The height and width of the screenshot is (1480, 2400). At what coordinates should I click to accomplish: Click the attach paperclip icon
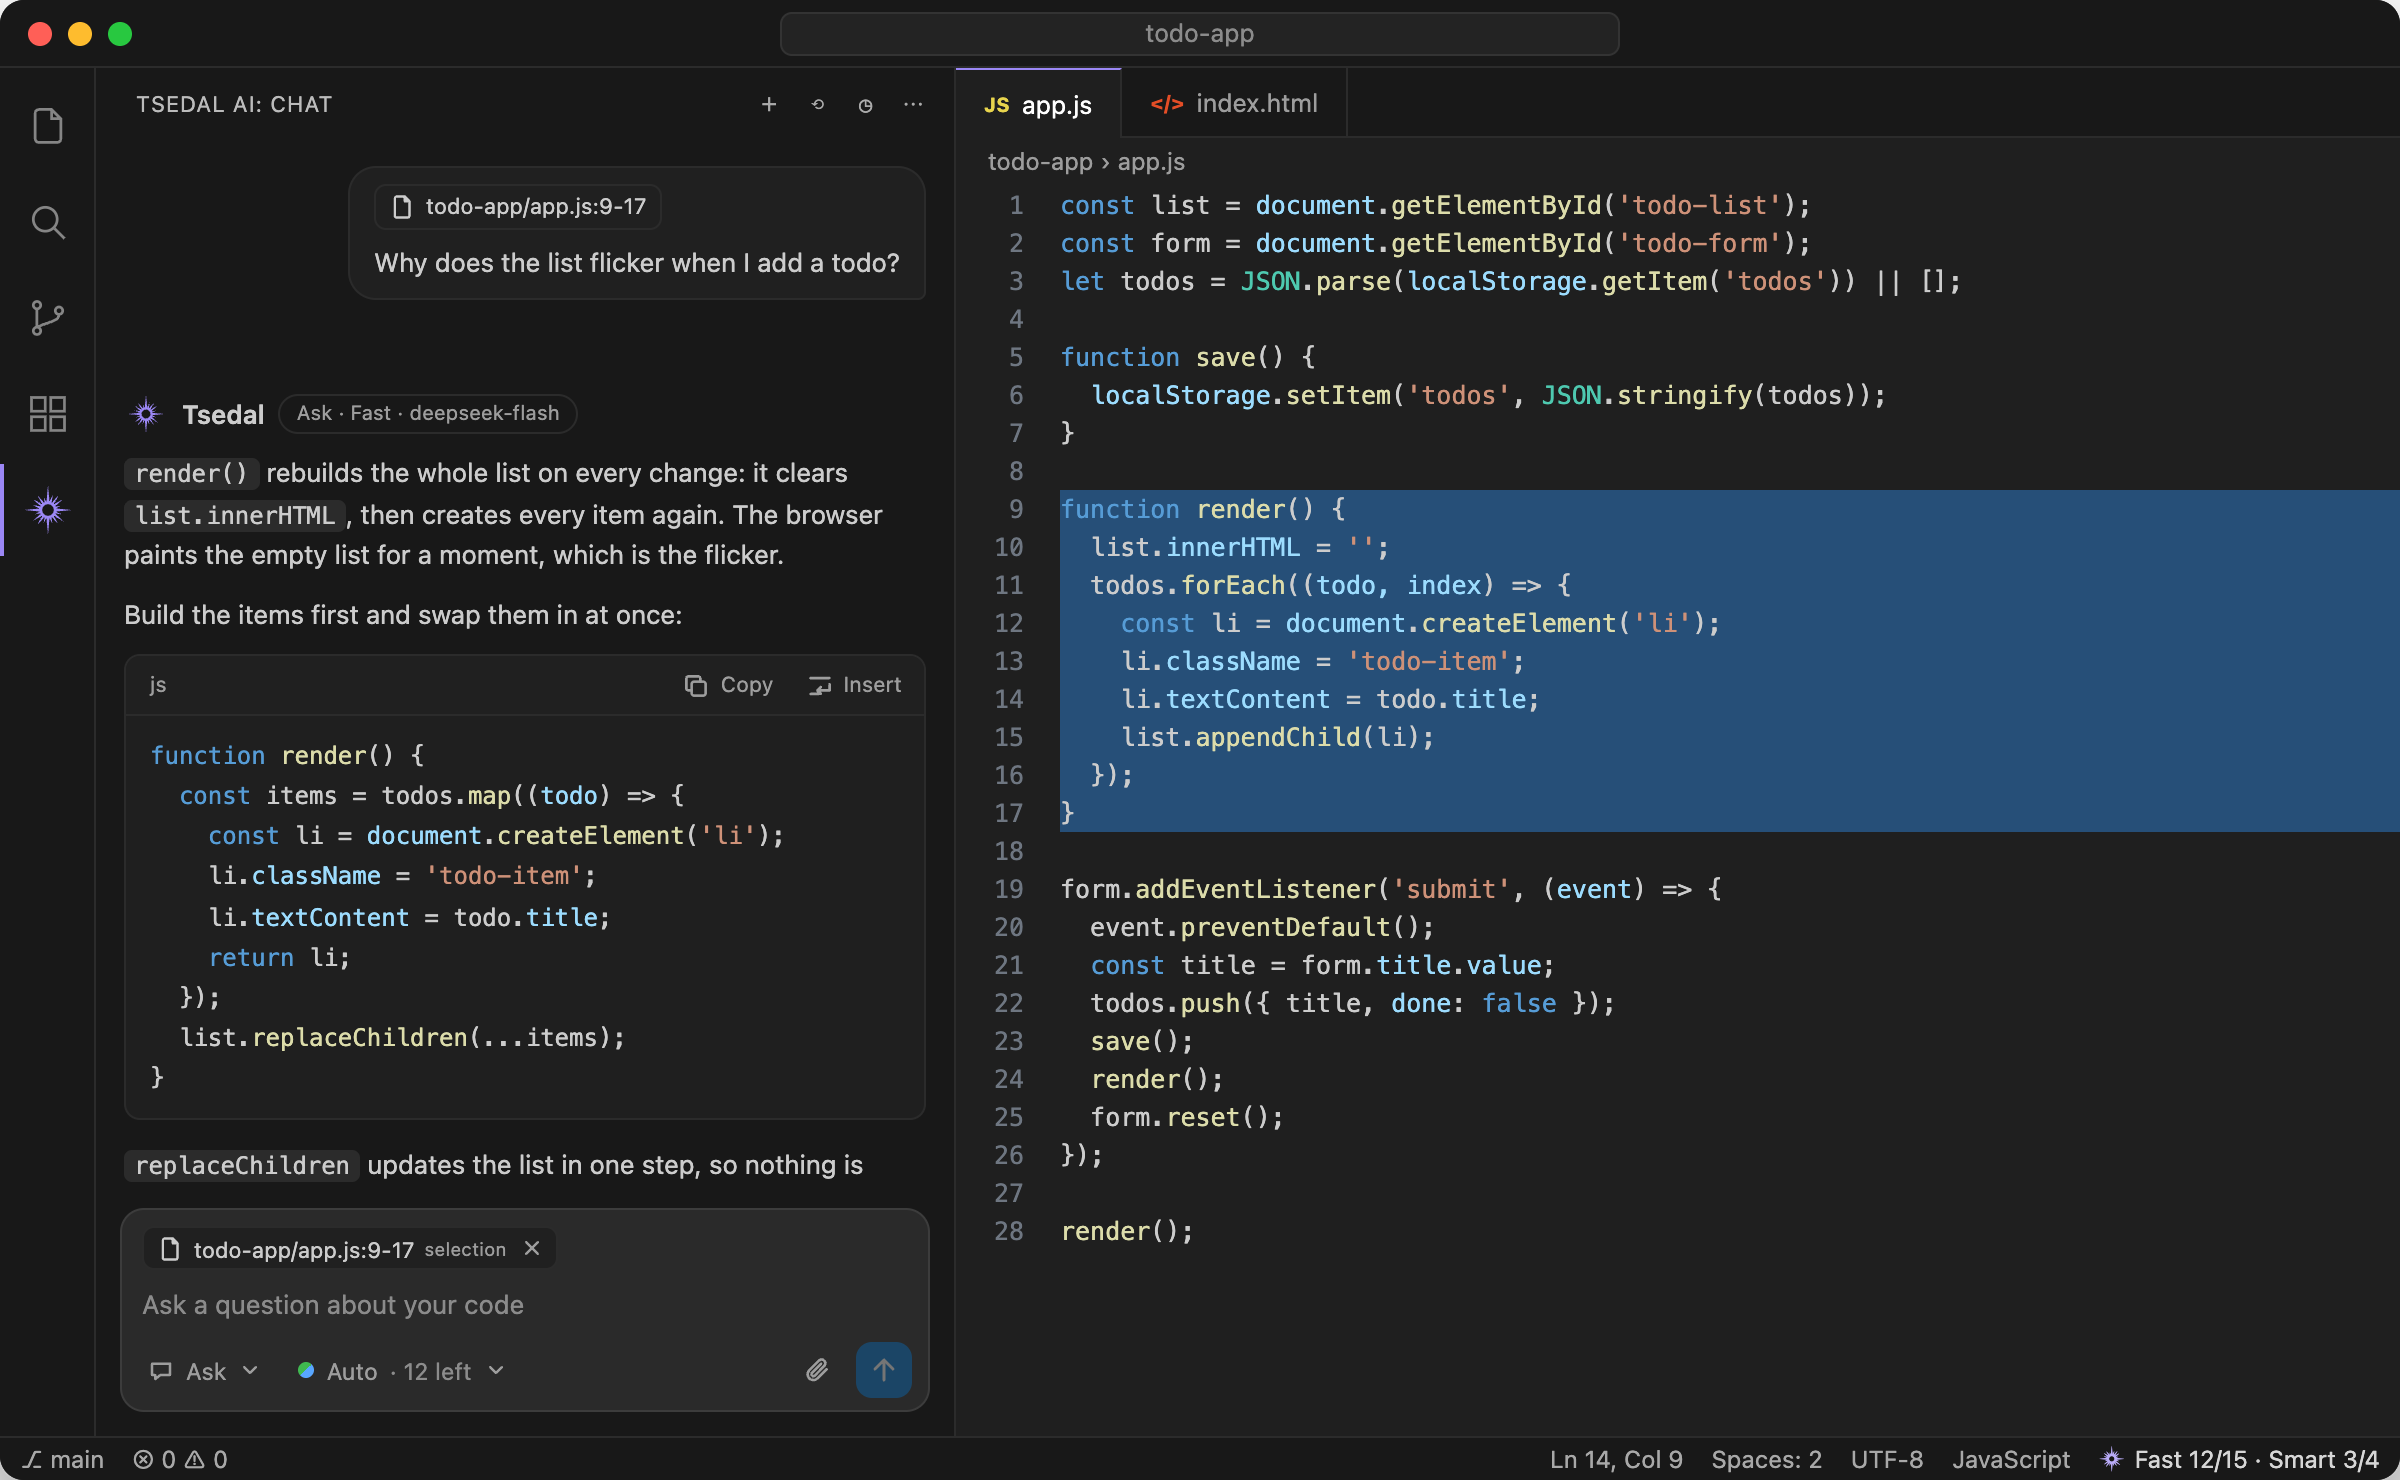(x=817, y=1370)
